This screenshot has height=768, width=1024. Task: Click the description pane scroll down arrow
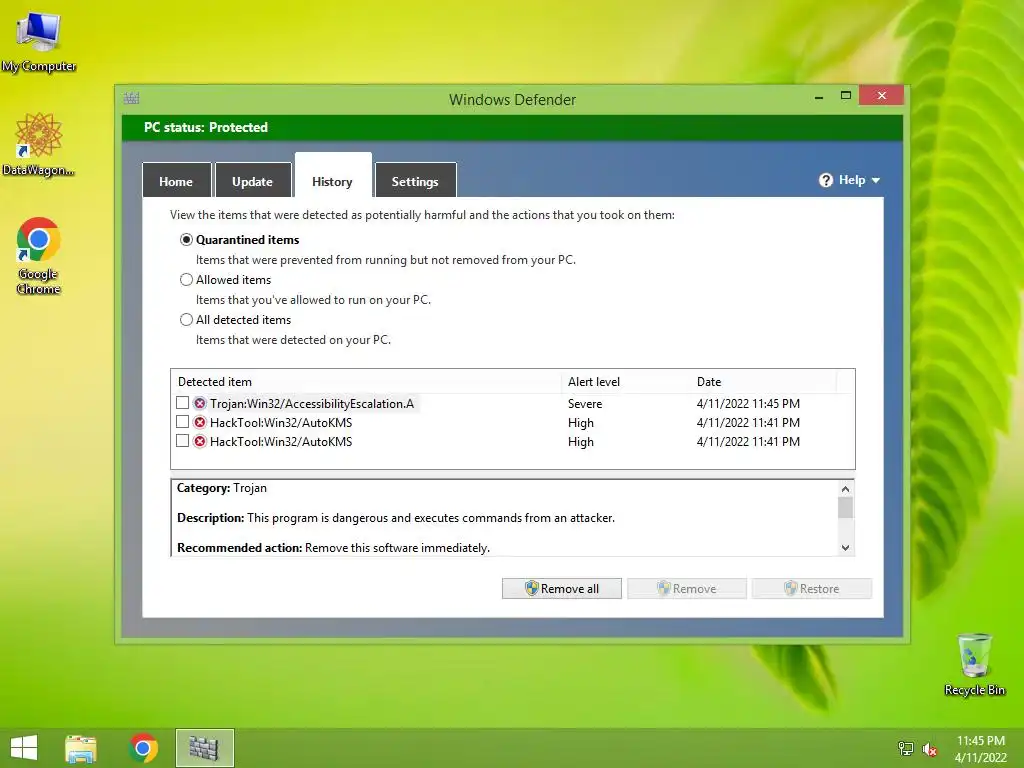[x=846, y=548]
